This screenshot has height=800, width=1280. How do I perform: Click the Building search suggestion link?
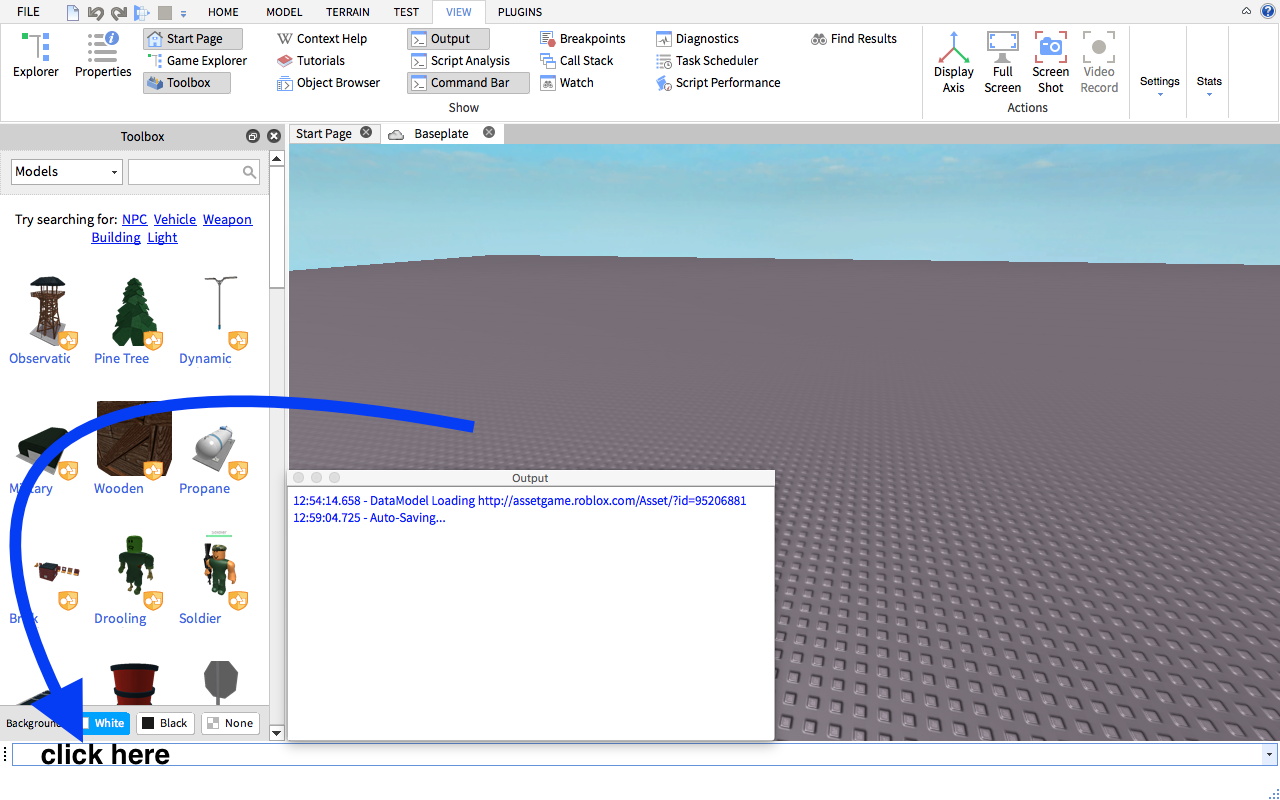116,238
